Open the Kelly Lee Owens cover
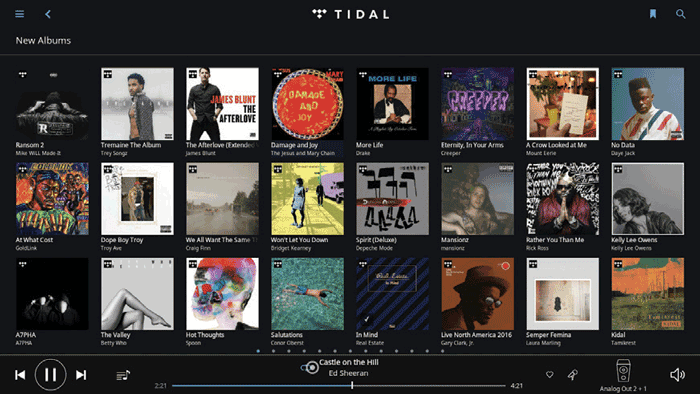This screenshot has height=394, width=700. tap(648, 199)
